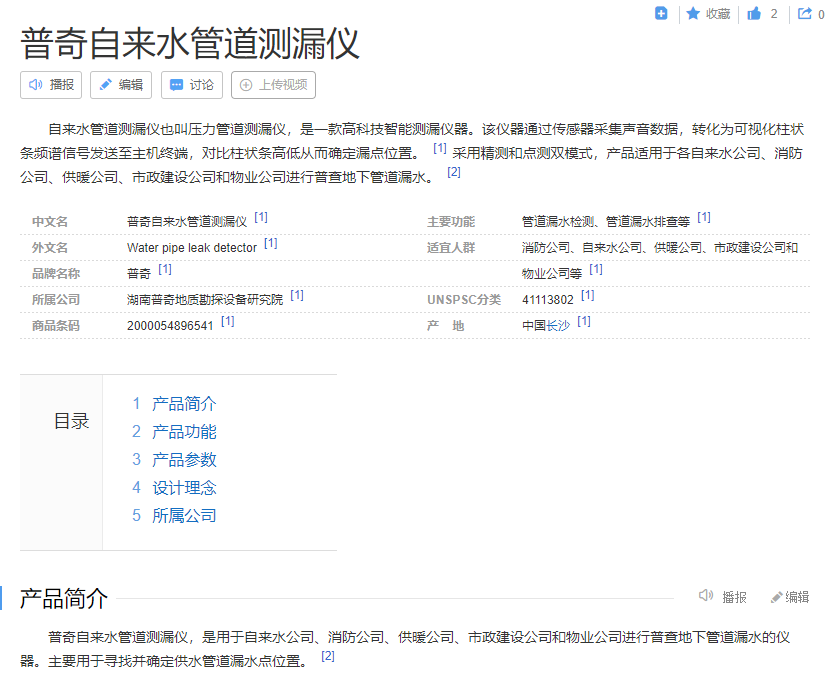Open reference [2] after 普查地下管道漏水。
This screenshot has width=836, height=696.
[454, 172]
